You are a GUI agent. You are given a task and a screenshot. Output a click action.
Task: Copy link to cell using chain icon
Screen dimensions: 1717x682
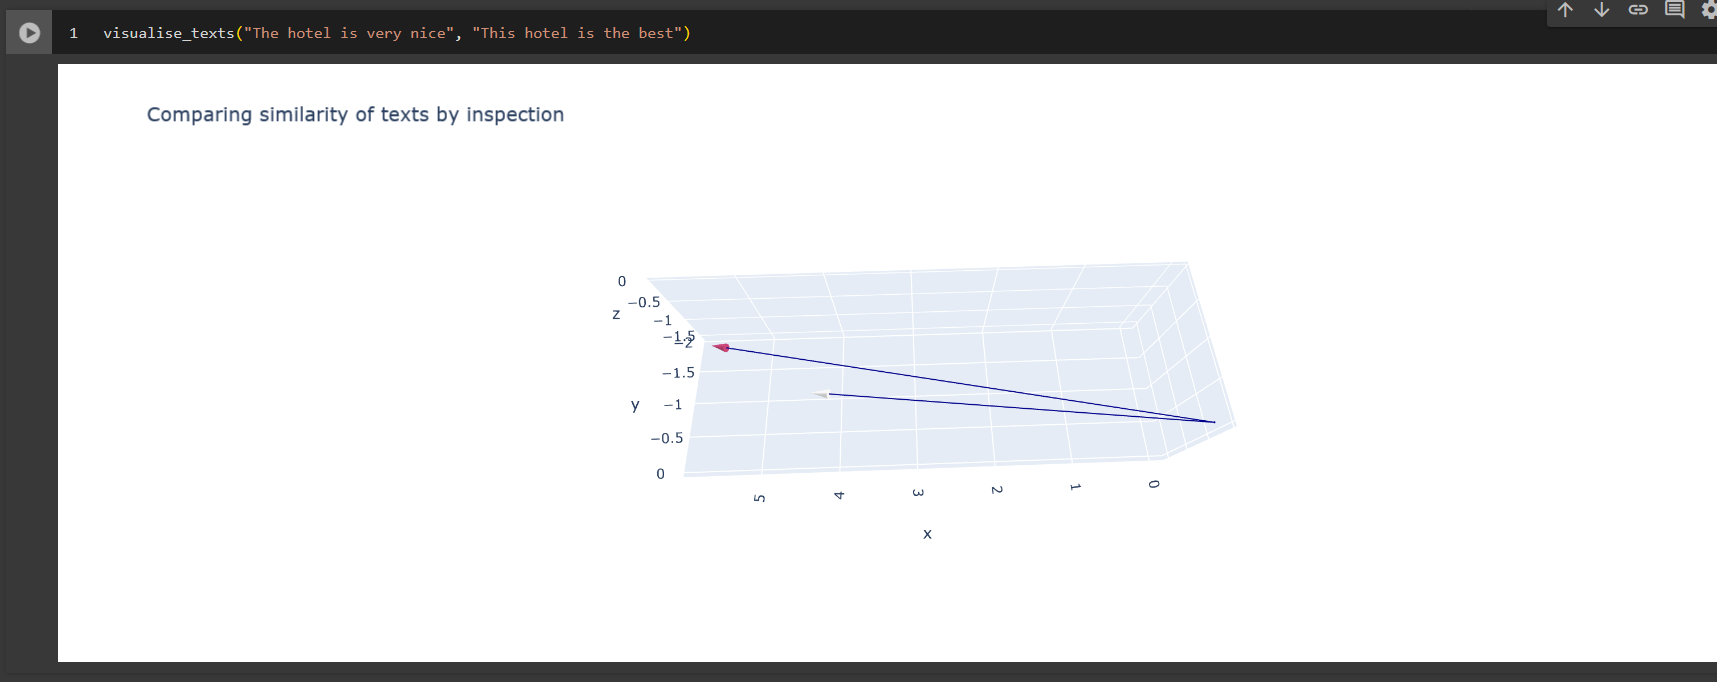coord(1638,10)
